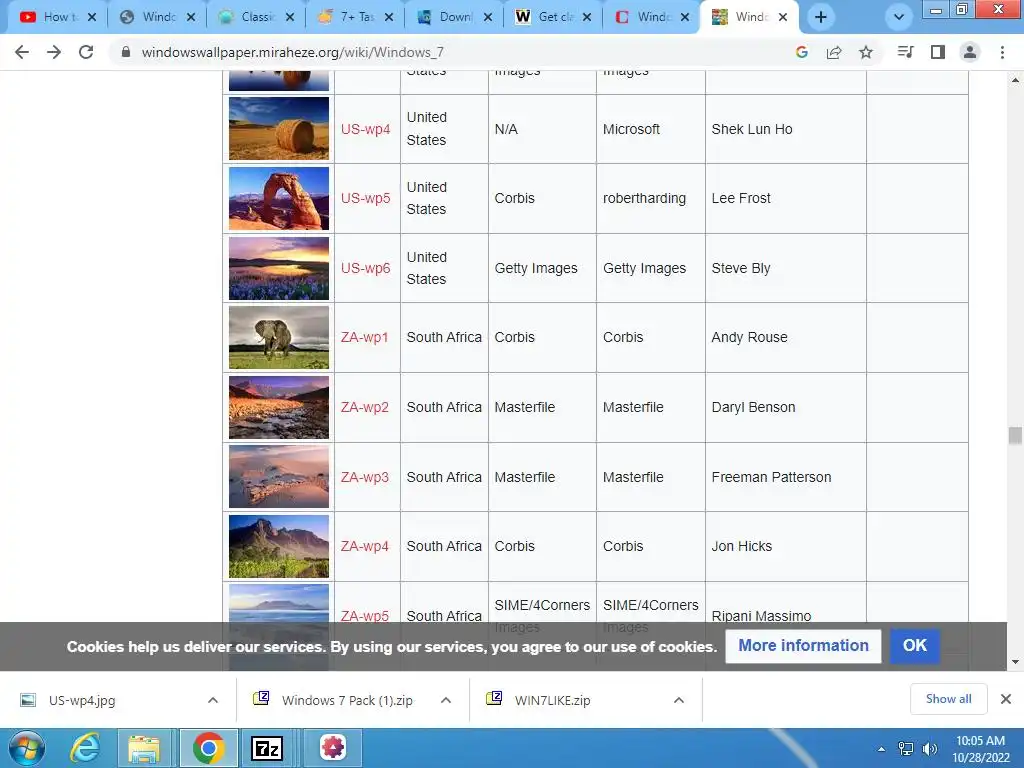Click the page vertical scrollbar thumb
The height and width of the screenshot is (768, 1024).
1015,436
